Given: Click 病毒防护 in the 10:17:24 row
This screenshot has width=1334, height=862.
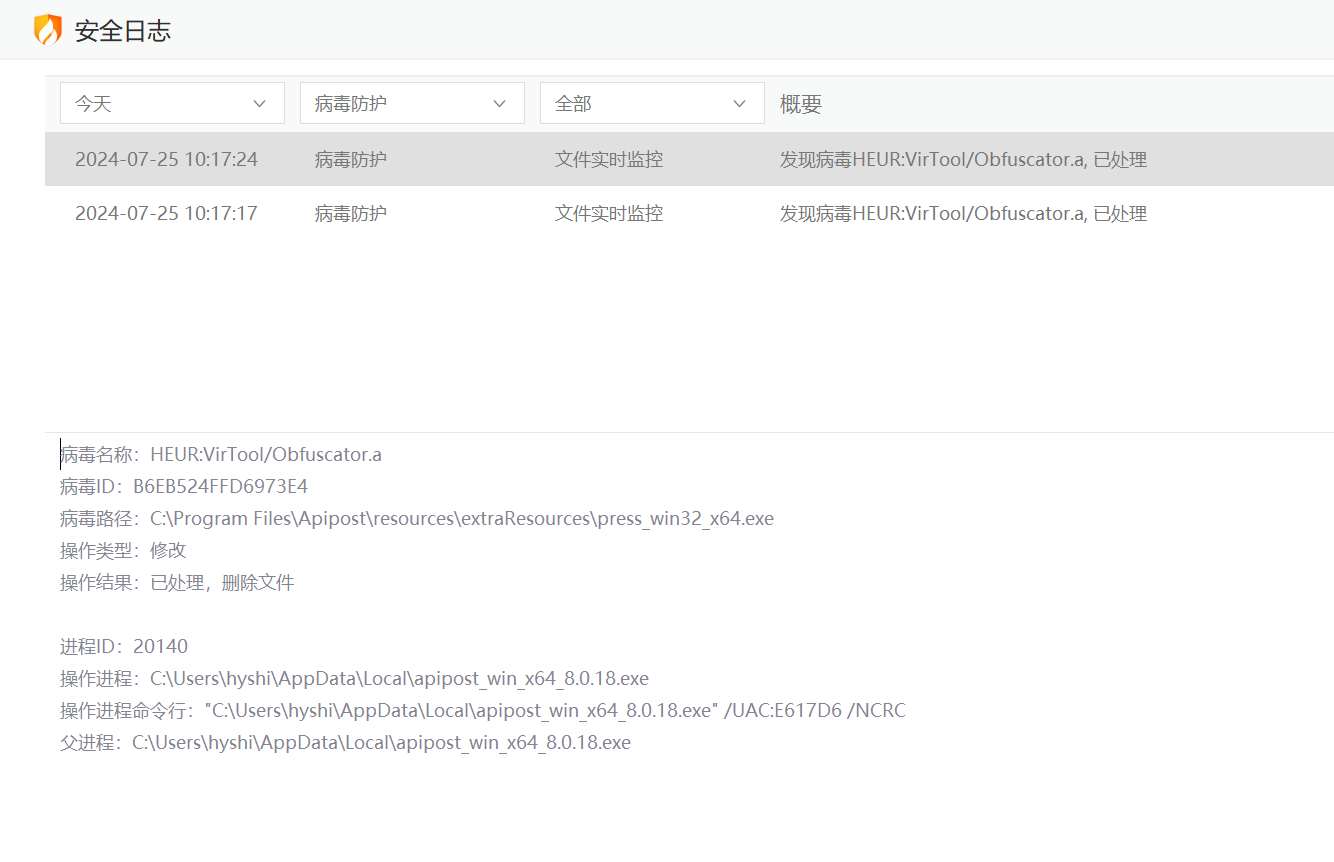Looking at the screenshot, I should [351, 159].
